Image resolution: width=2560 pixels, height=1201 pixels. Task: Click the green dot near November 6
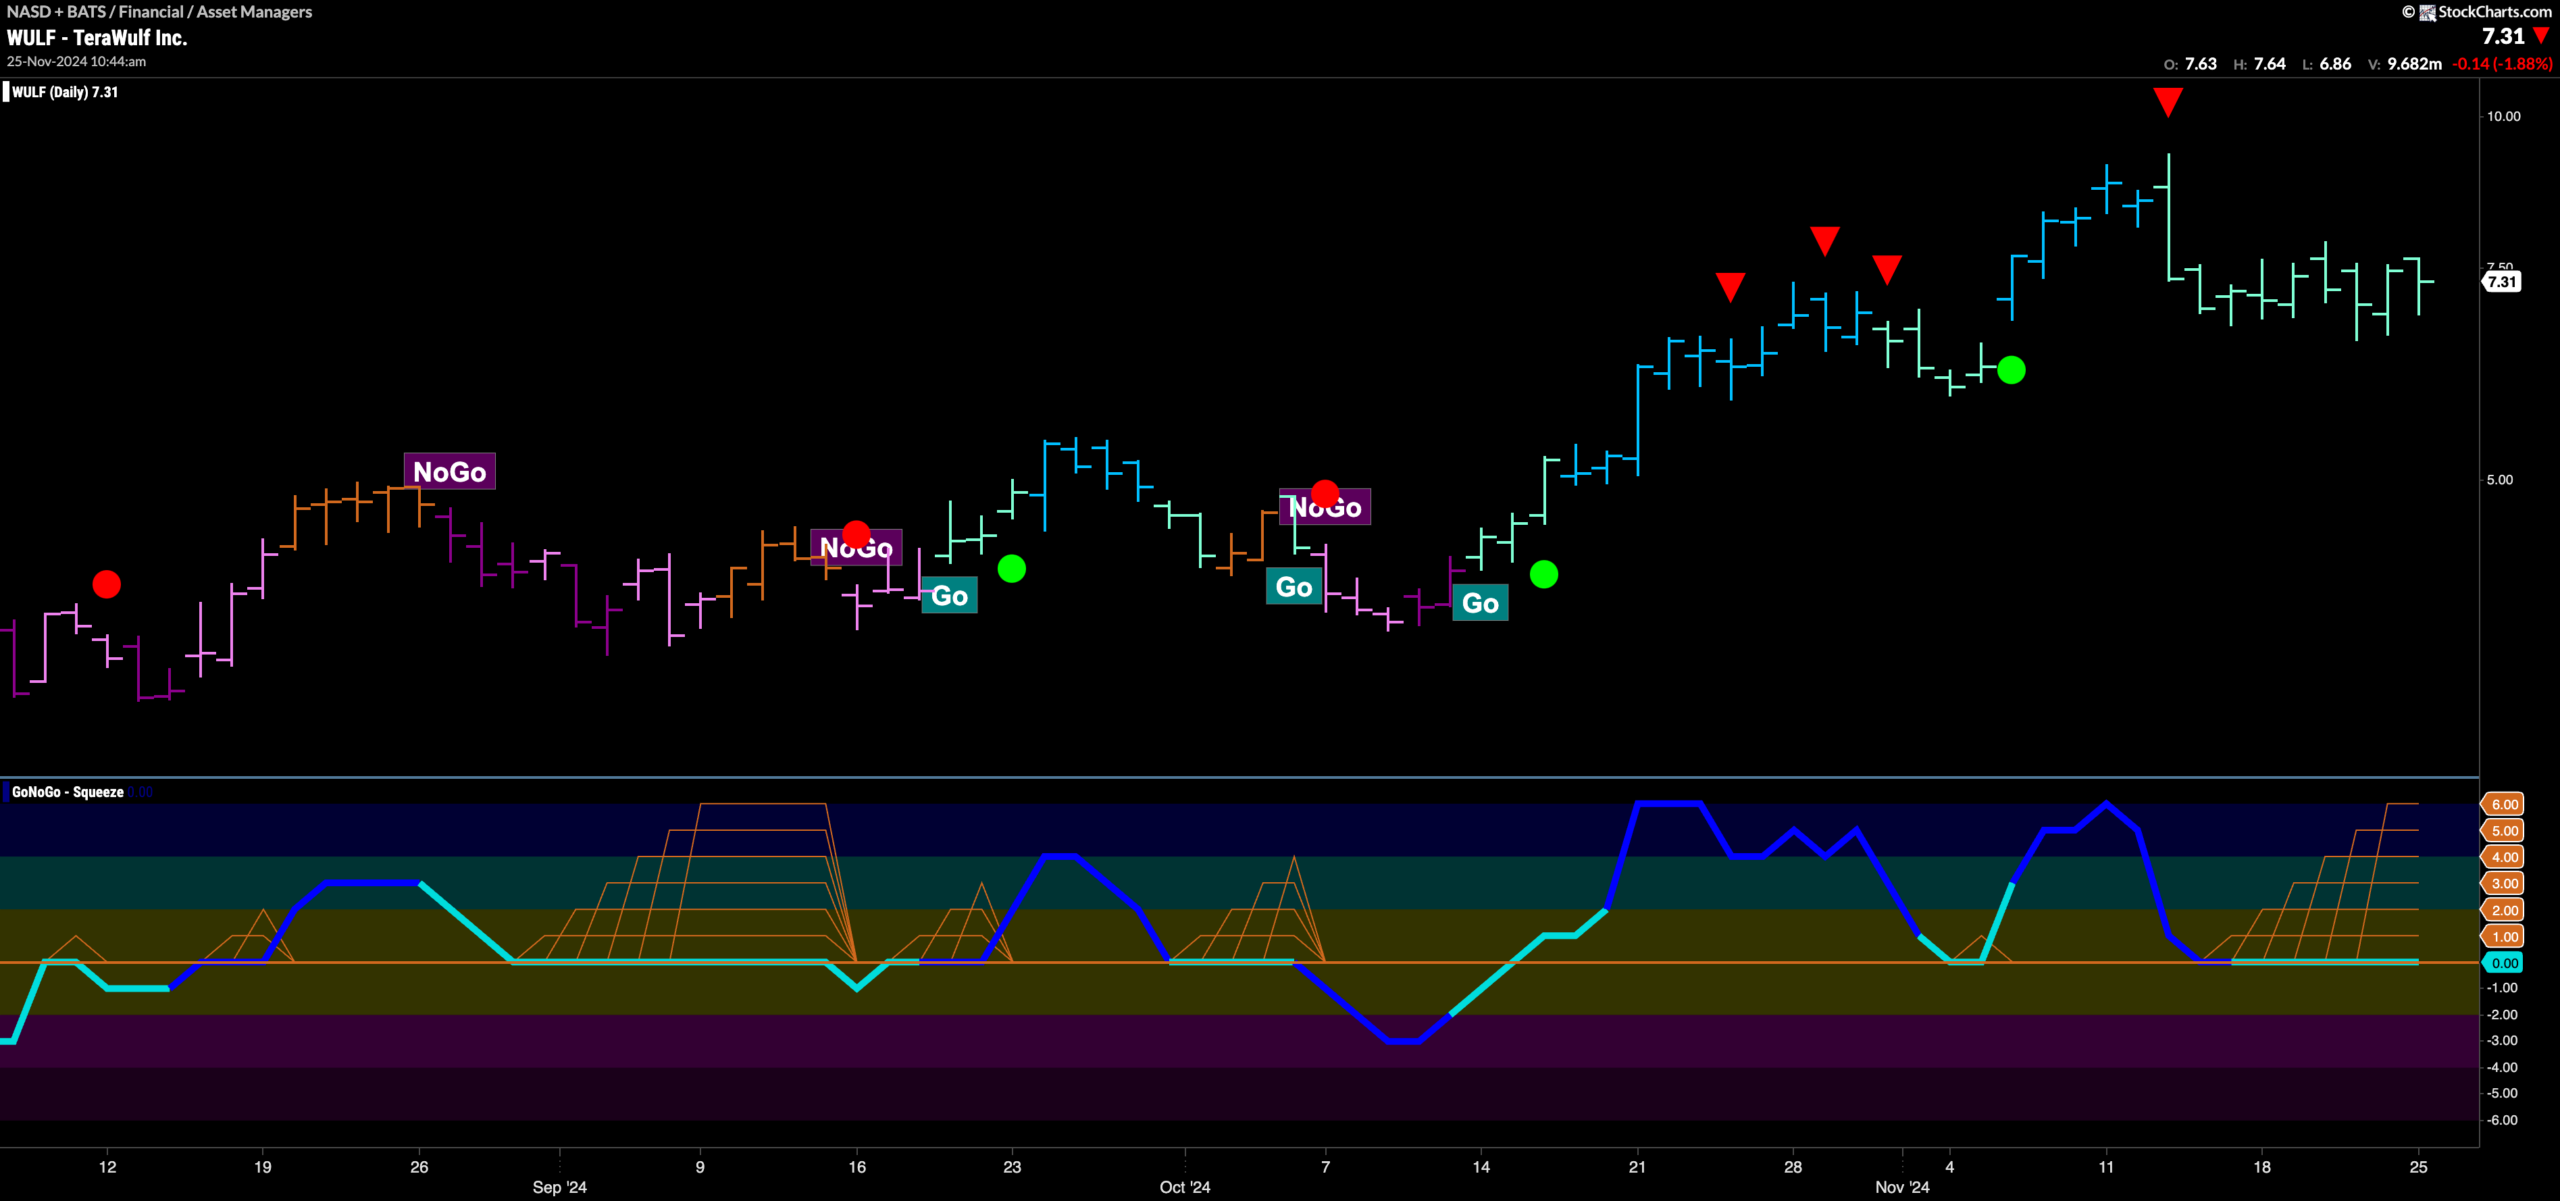click(x=2011, y=370)
